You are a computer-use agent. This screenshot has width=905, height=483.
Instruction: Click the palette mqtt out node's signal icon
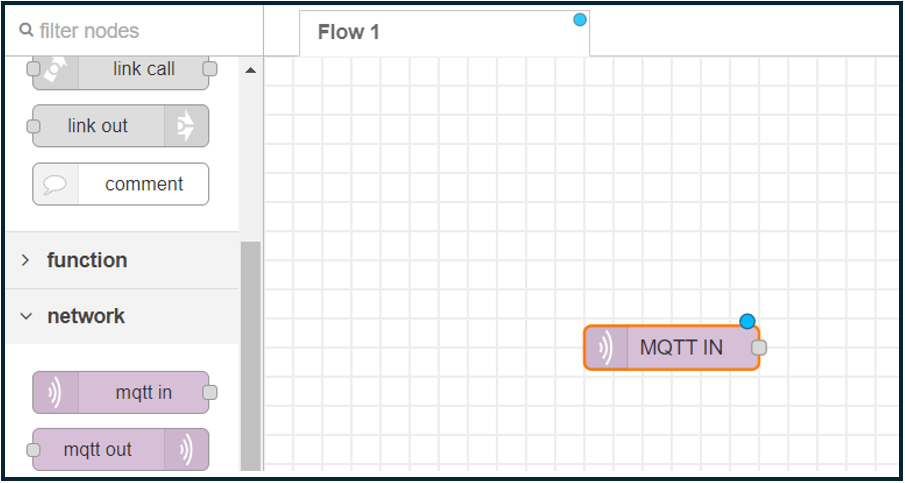tap(186, 450)
